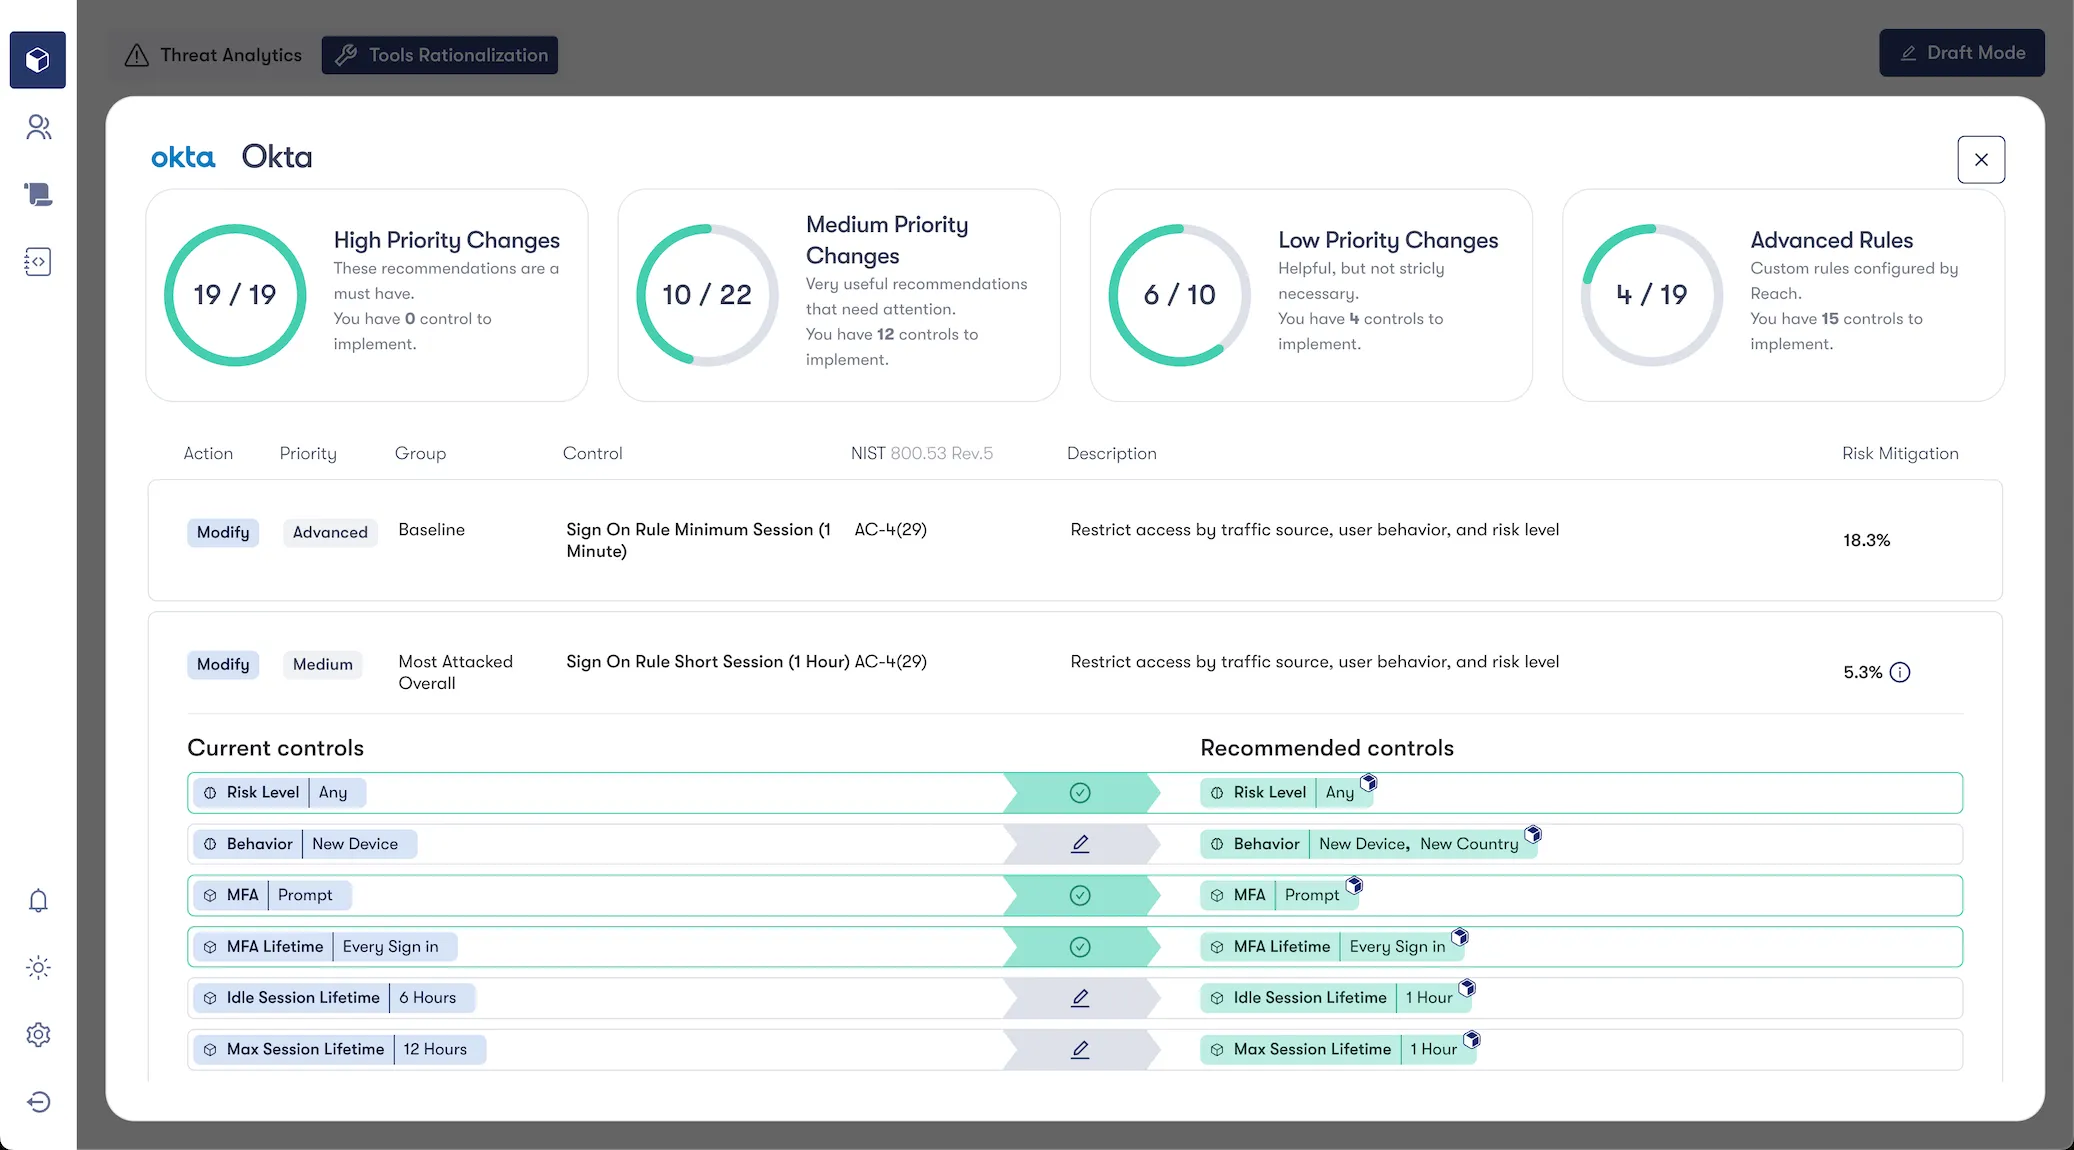2074x1150 pixels.
Task: Toggle the approved check on the Risk Level row
Action: [1081, 792]
